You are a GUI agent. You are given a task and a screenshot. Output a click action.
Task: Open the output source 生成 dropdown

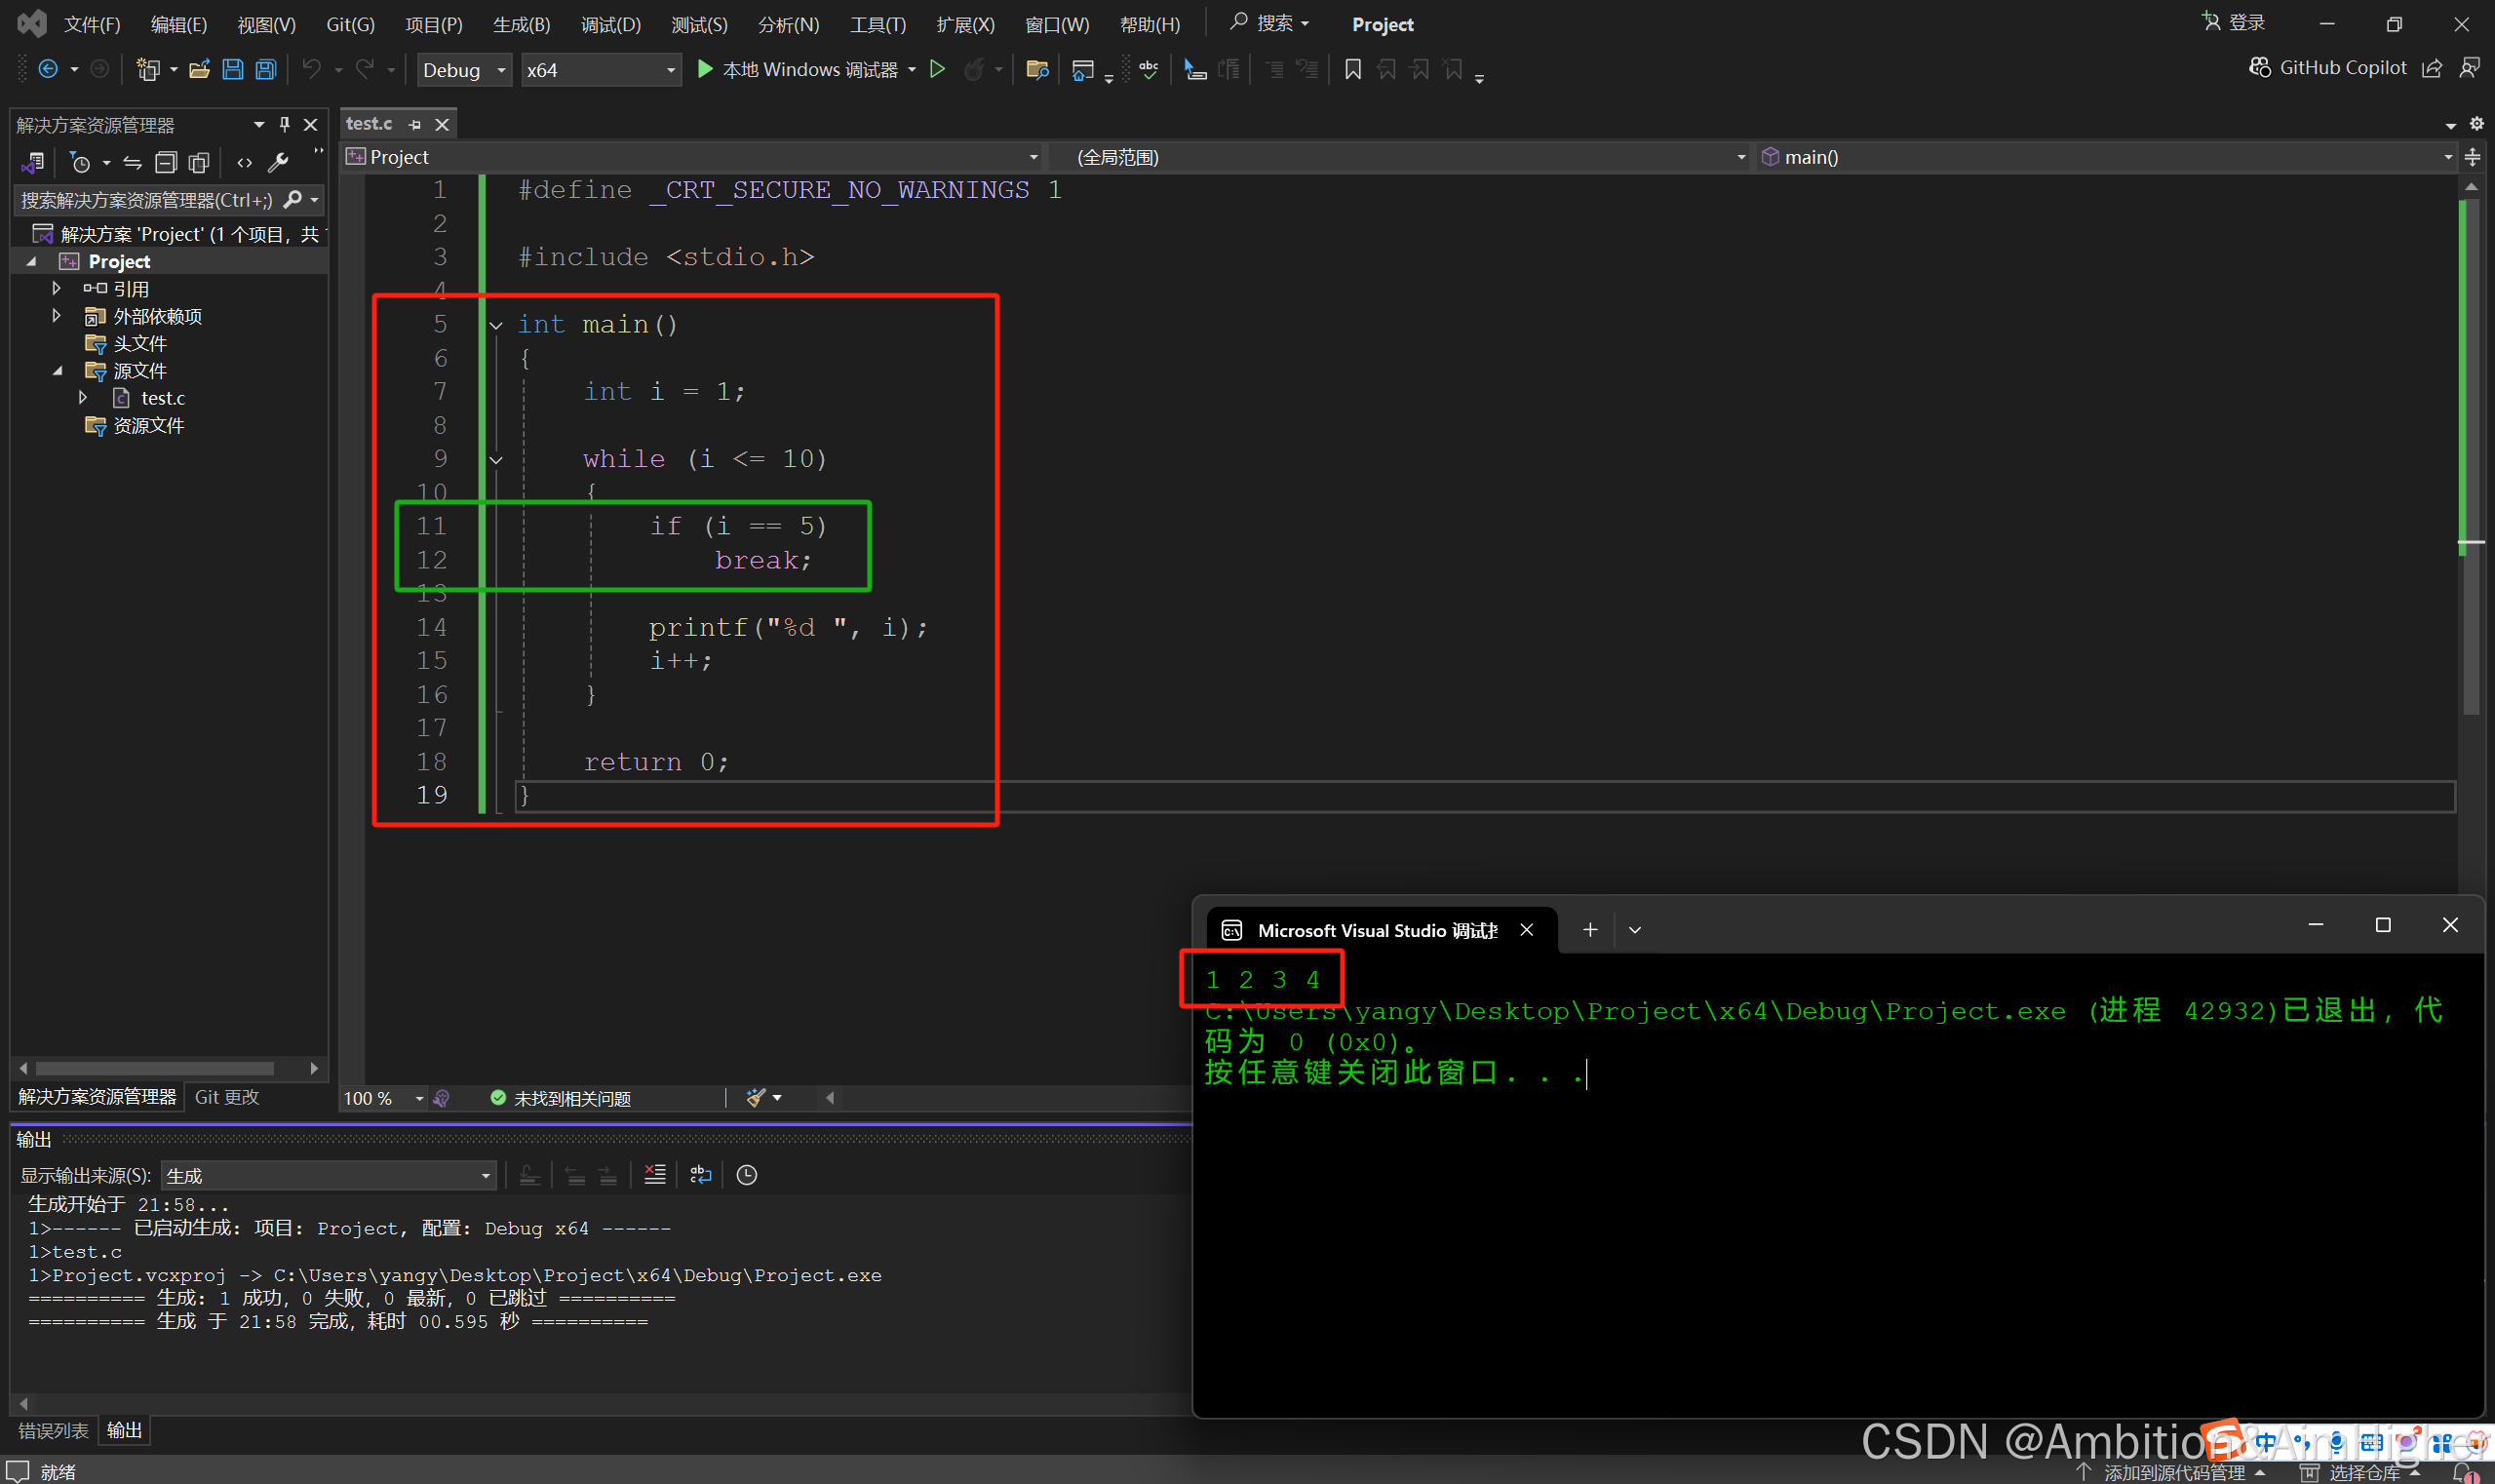point(329,1176)
